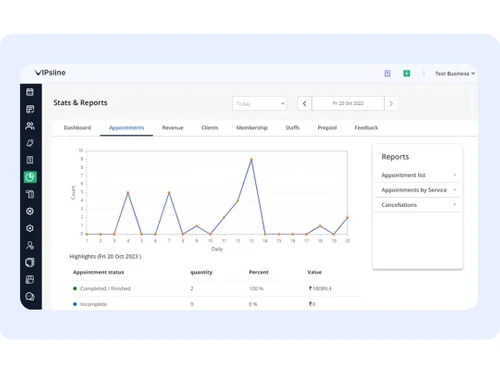This screenshot has width=500, height=375.
Task: Open the Clients tab
Action: tap(210, 128)
